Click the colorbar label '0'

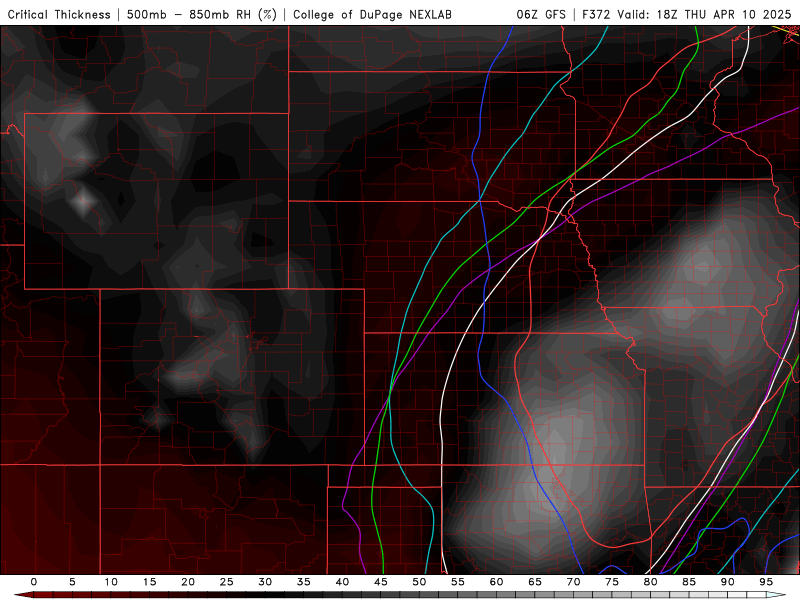tap(34, 582)
